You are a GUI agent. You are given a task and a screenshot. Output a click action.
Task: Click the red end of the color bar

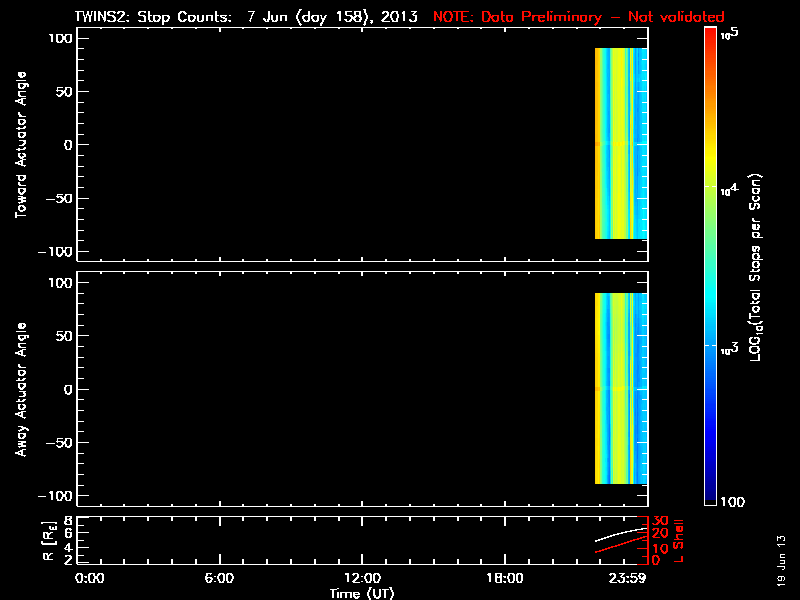(x=710, y=40)
